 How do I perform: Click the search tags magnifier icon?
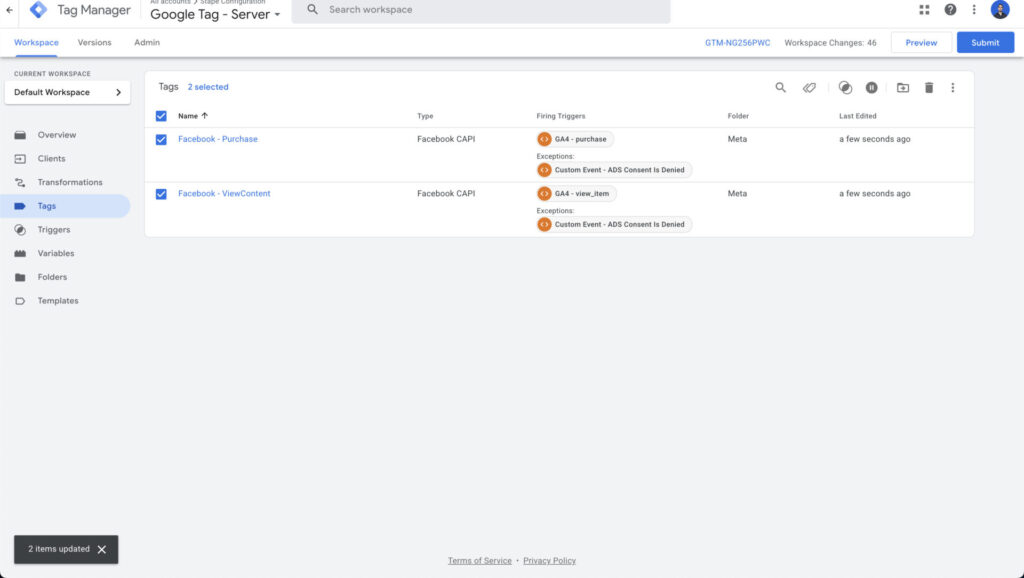click(781, 88)
